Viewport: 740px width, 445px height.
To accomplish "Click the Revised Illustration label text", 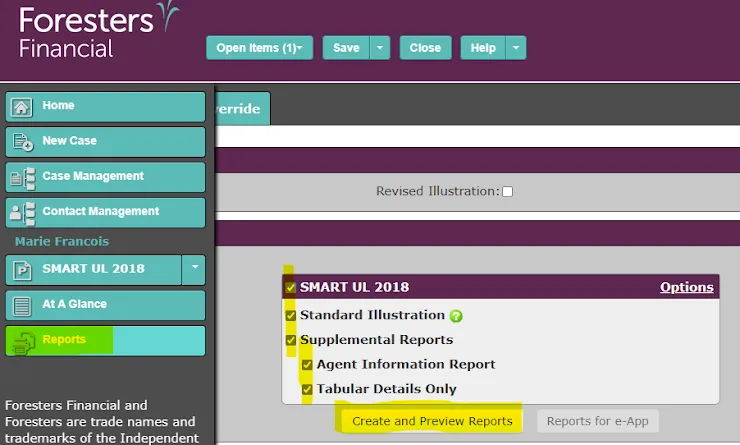I will pyautogui.click(x=437, y=191).
